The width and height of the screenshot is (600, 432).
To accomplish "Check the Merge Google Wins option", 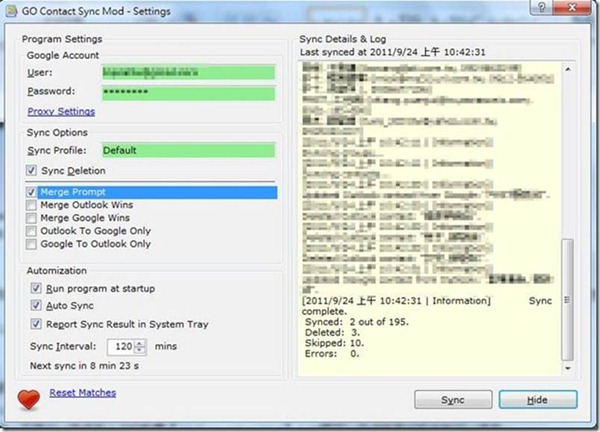I will pyautogui.click(x=31, y=218).
